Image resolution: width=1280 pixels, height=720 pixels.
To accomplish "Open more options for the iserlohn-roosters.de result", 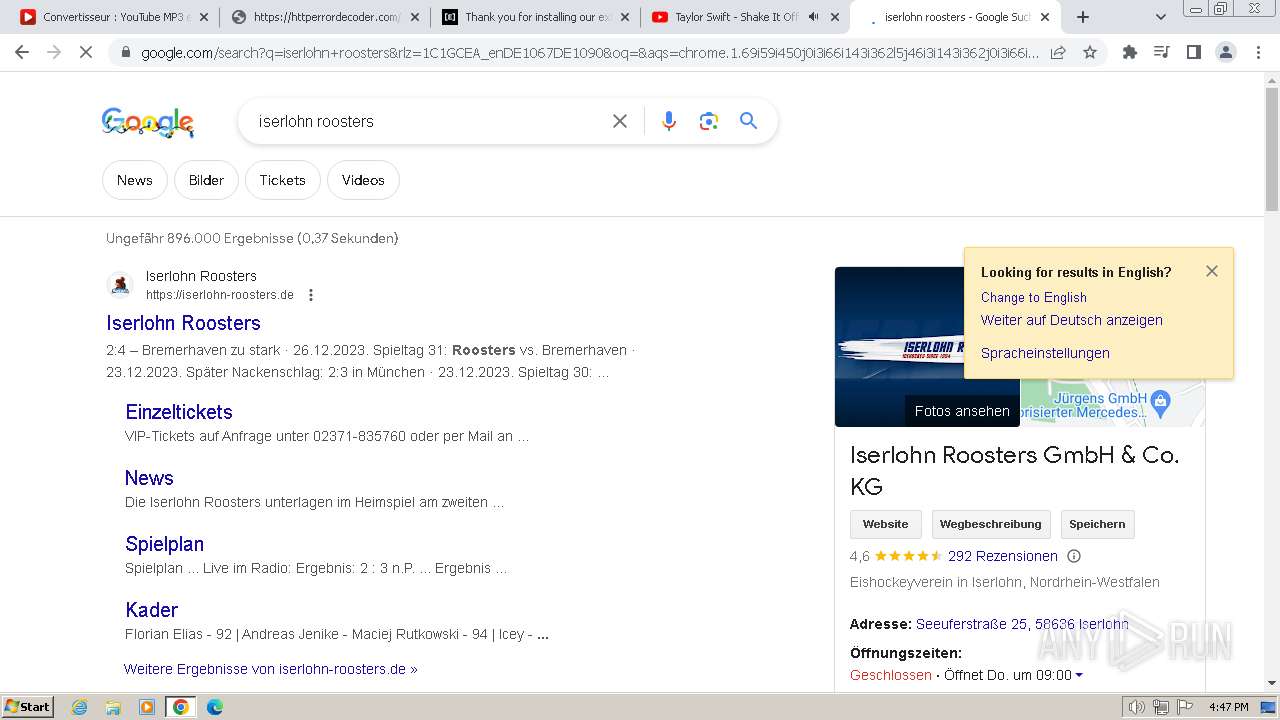I will pyautogui.click(x=311, y=295).
